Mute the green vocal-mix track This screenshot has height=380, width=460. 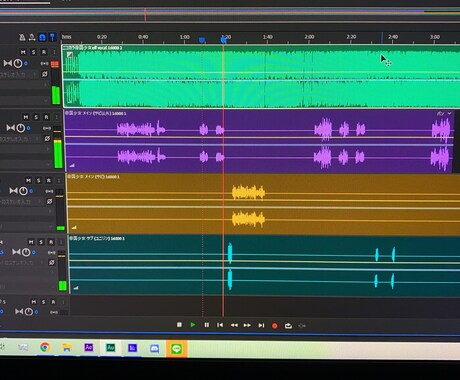(x=23, y=52)
